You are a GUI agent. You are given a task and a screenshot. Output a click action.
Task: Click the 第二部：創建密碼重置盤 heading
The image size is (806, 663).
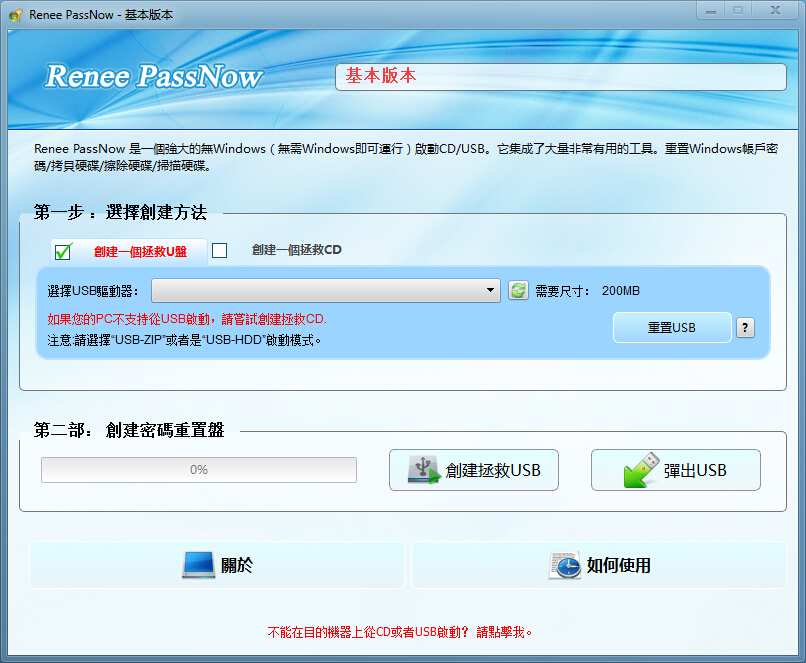[129, 430]
